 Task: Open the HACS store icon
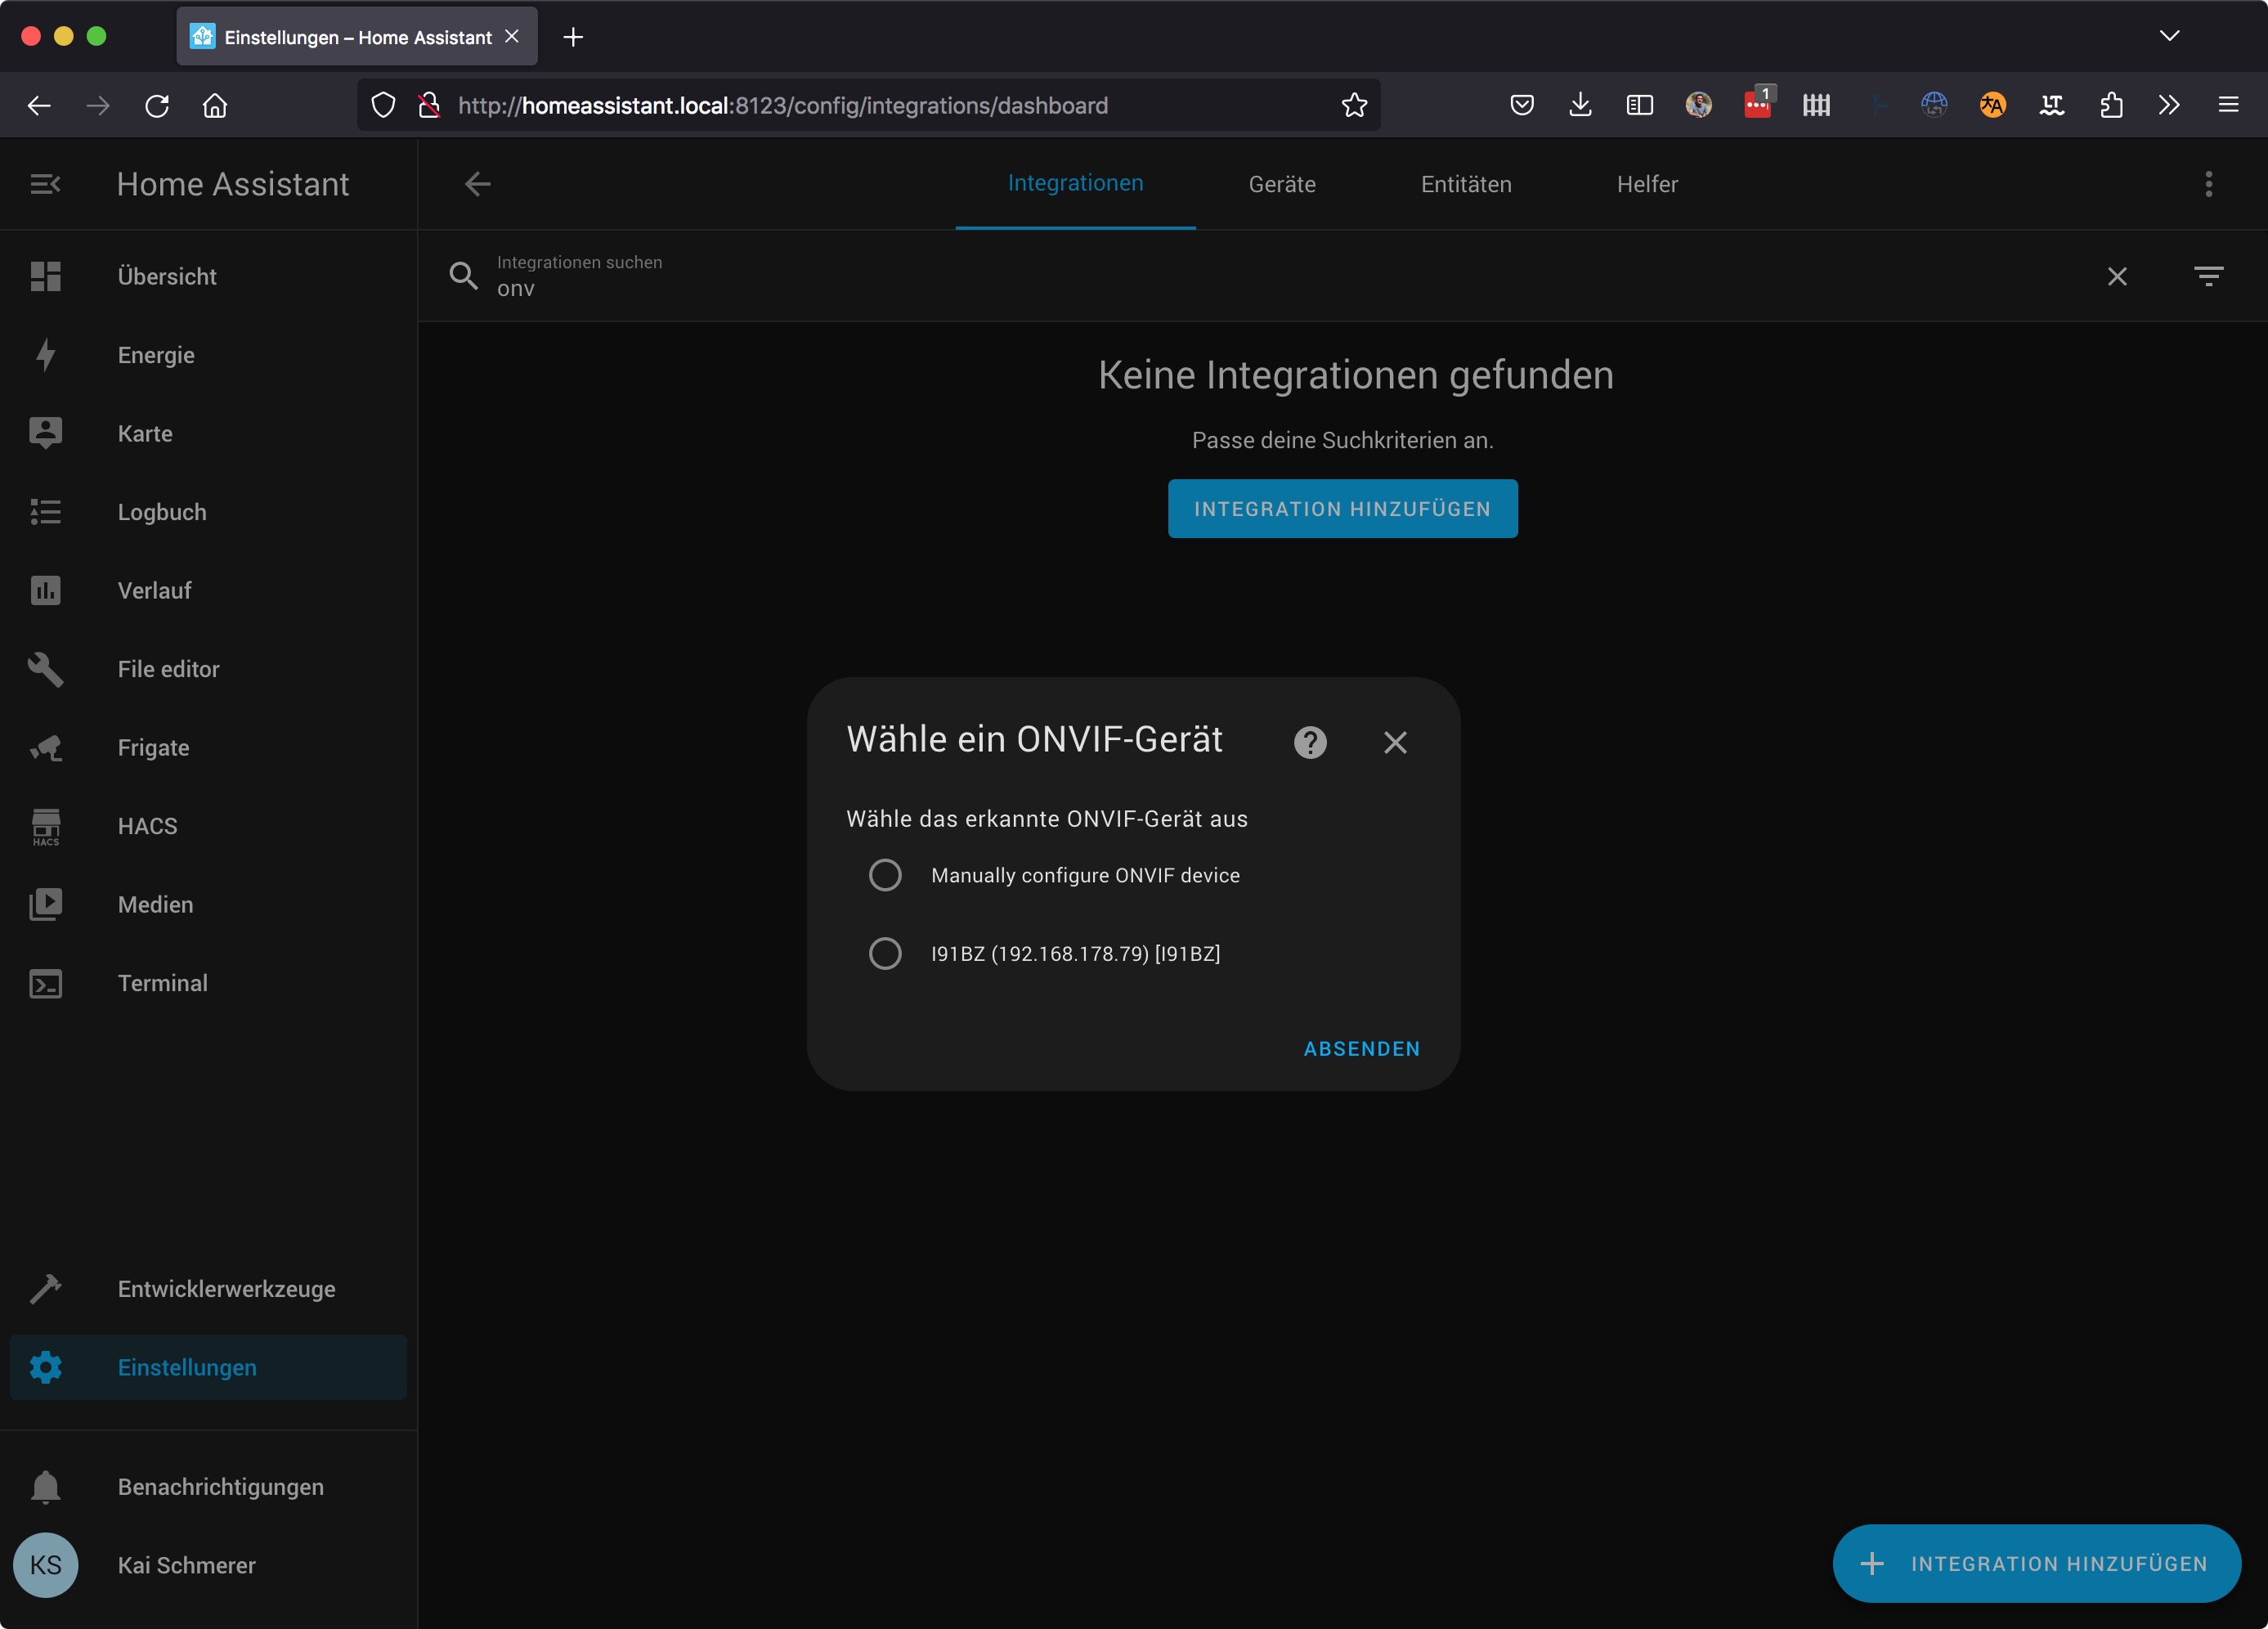tap(46, 826)
